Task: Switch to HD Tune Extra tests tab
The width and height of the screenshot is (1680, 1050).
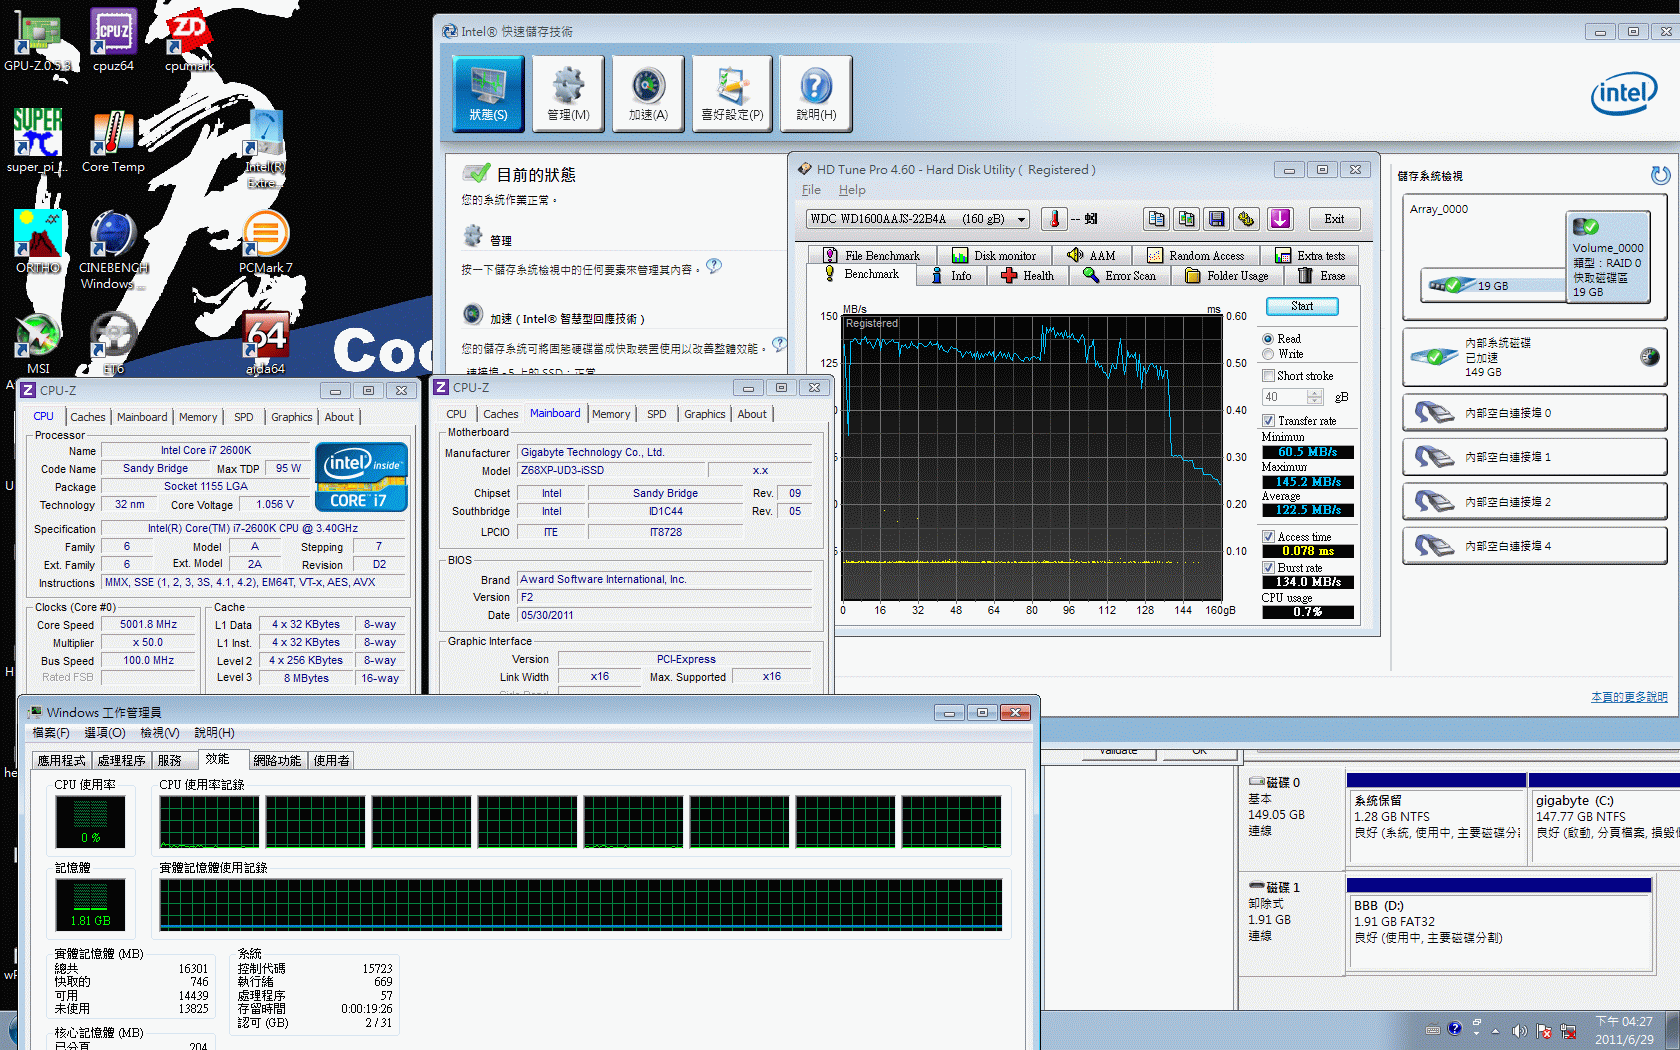Action: pos(1310,256)
